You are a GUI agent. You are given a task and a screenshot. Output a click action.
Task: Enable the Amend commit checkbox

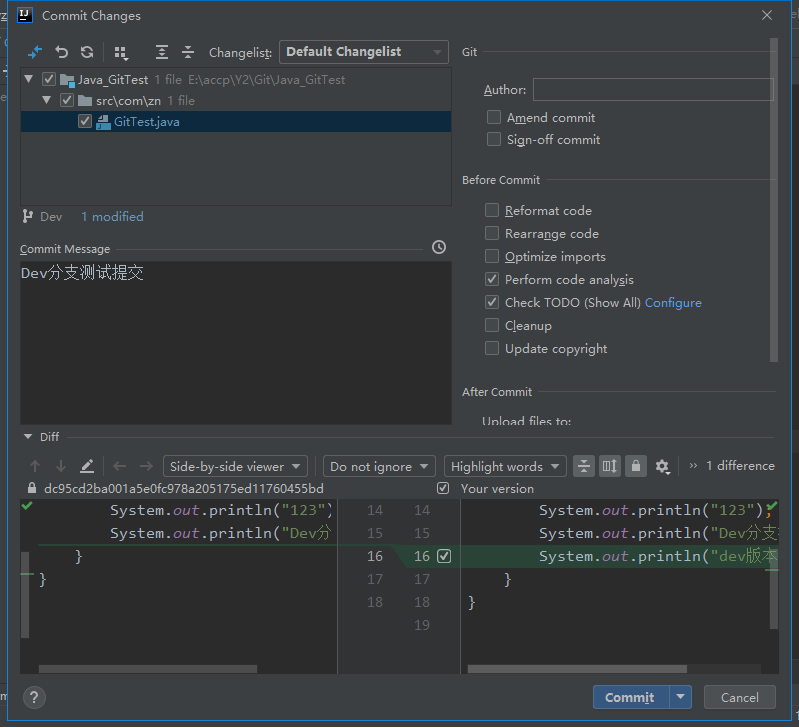[x=494, y=118]
